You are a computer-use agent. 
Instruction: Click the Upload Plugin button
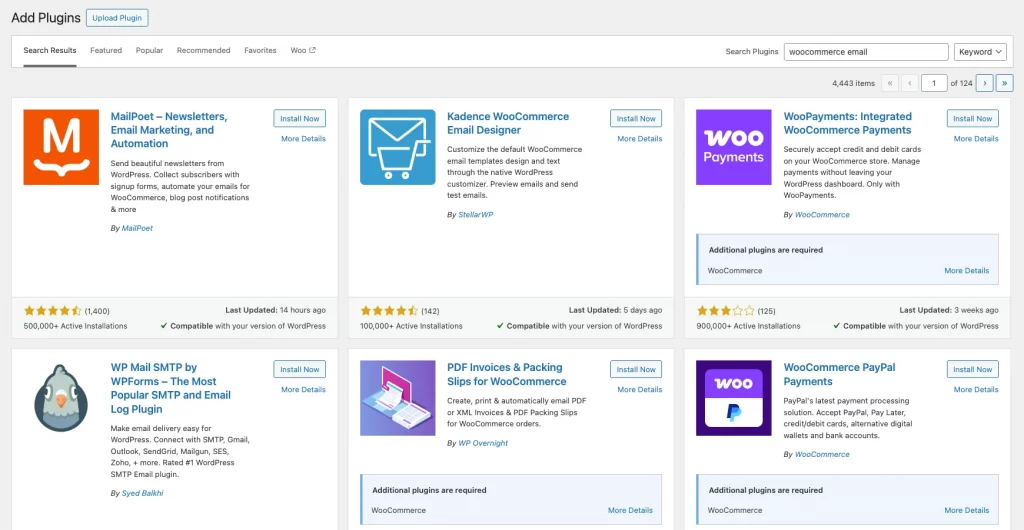pyautogui.click(x=117, y=18)
